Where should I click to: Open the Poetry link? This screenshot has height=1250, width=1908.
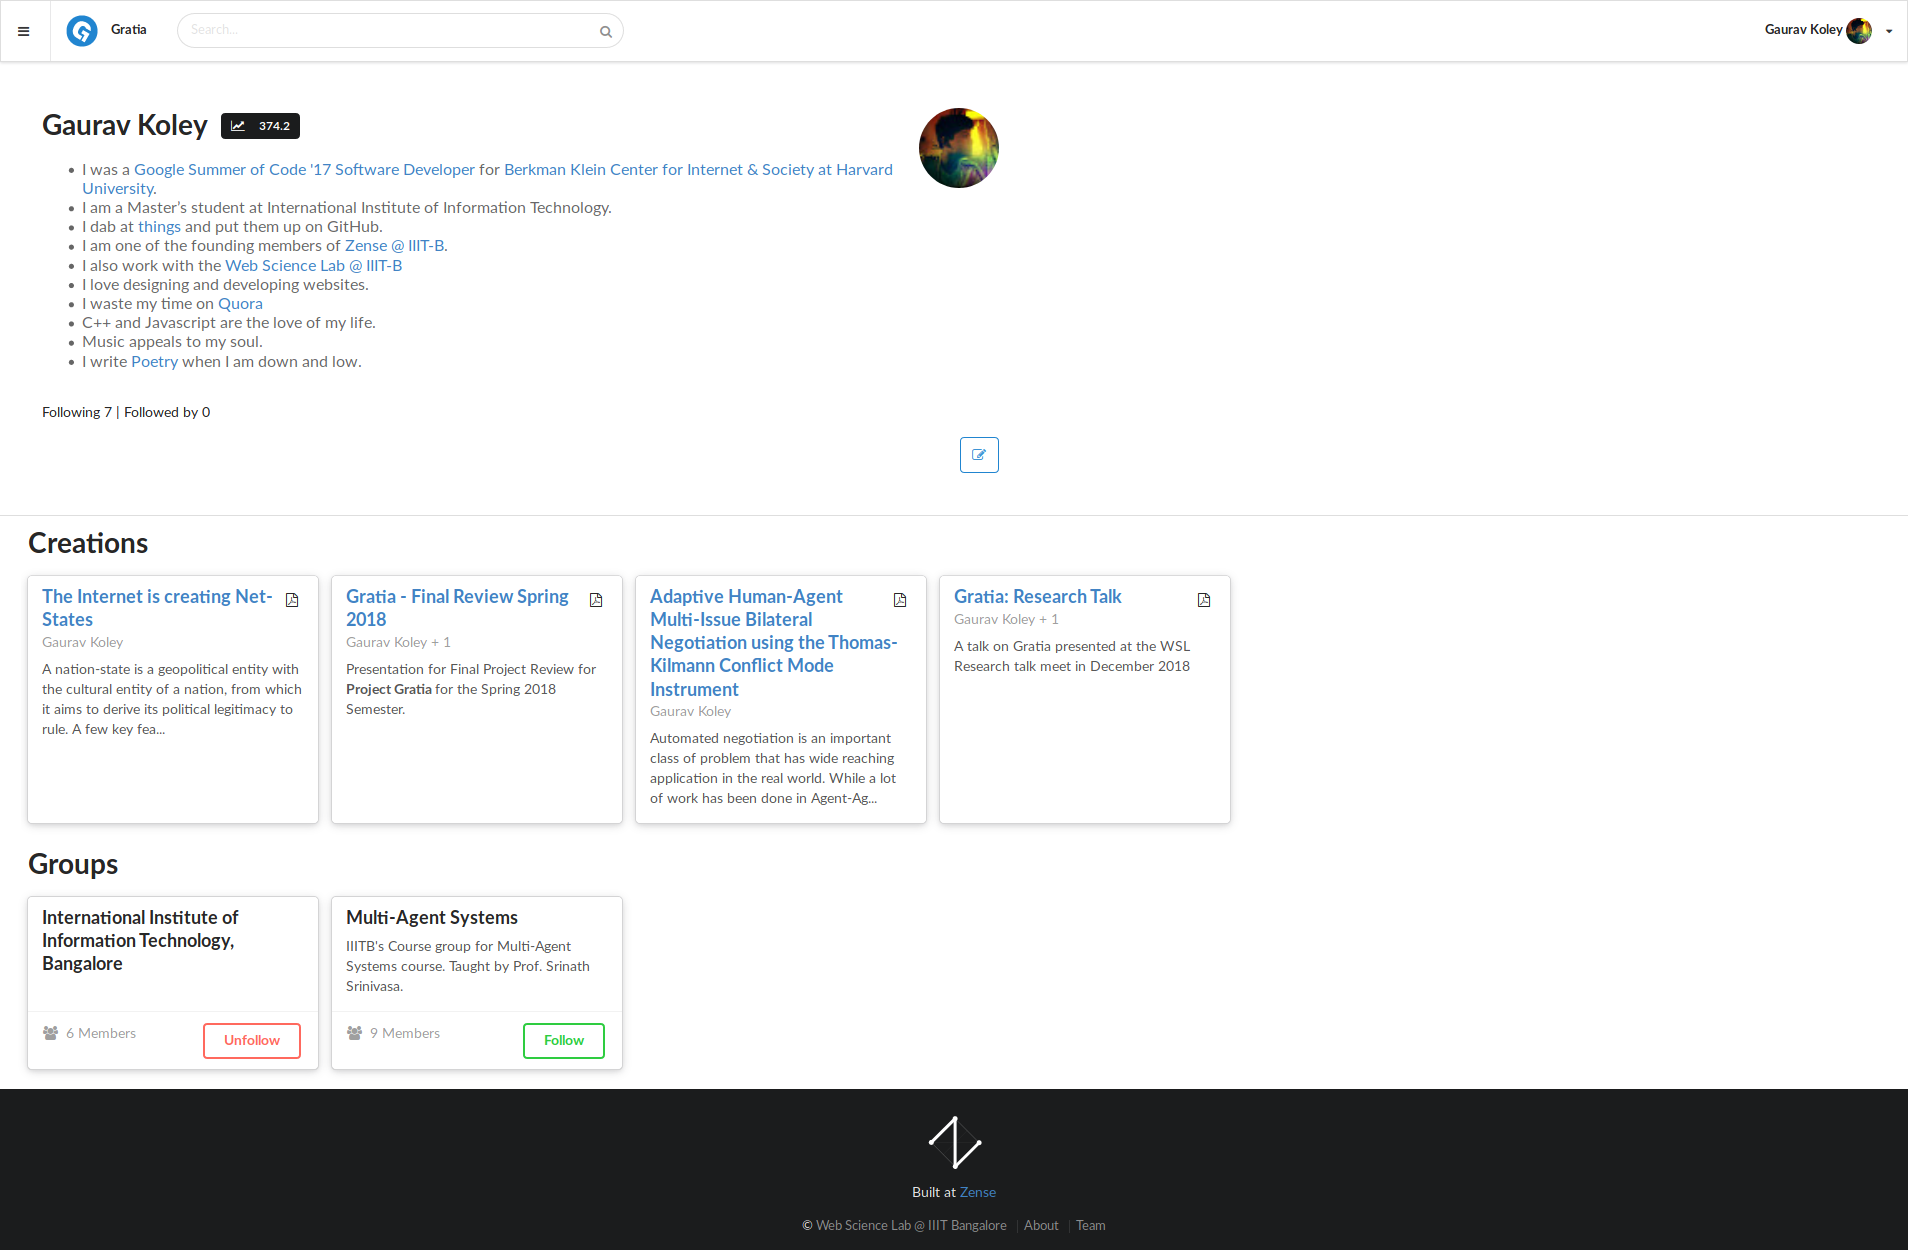point(154,362)
